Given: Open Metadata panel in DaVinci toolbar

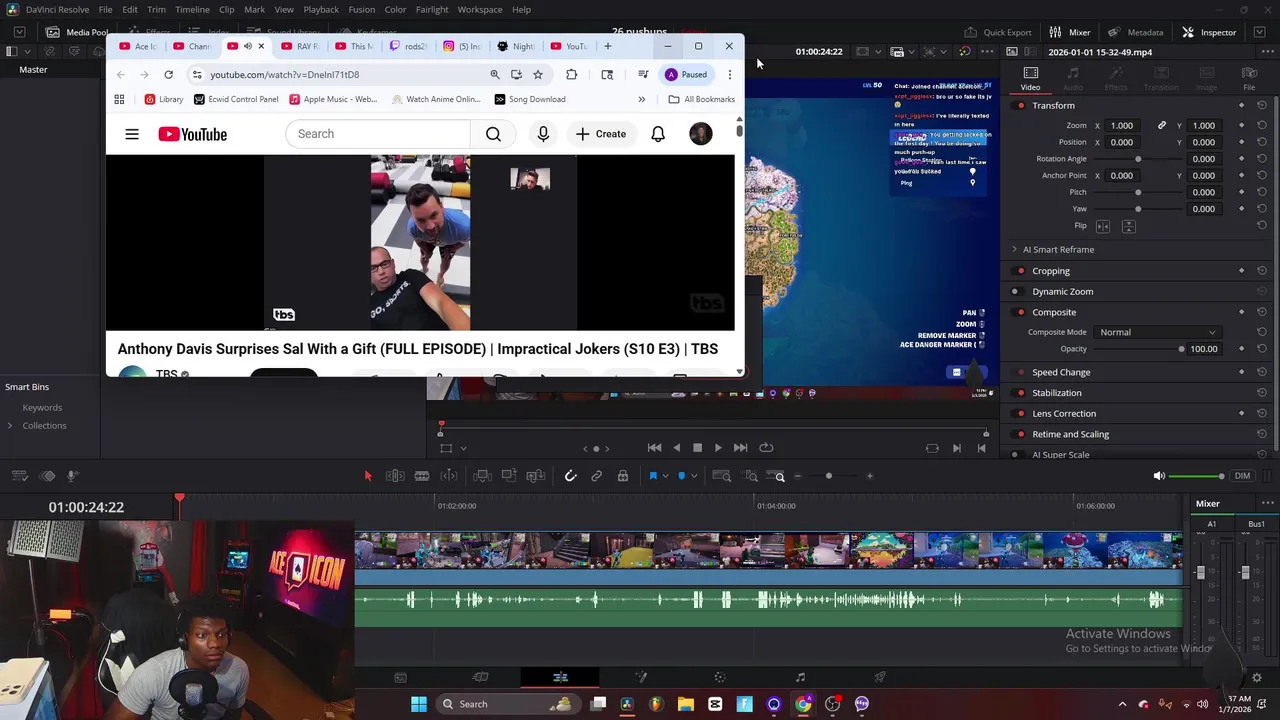Looking at the screenshot, I should tap(1135, 32).
